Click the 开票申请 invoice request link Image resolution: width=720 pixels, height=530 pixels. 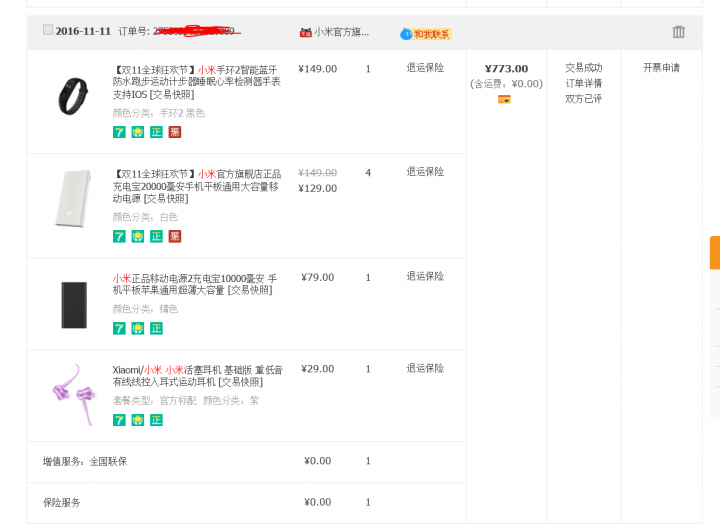click(x=661, y=68)
